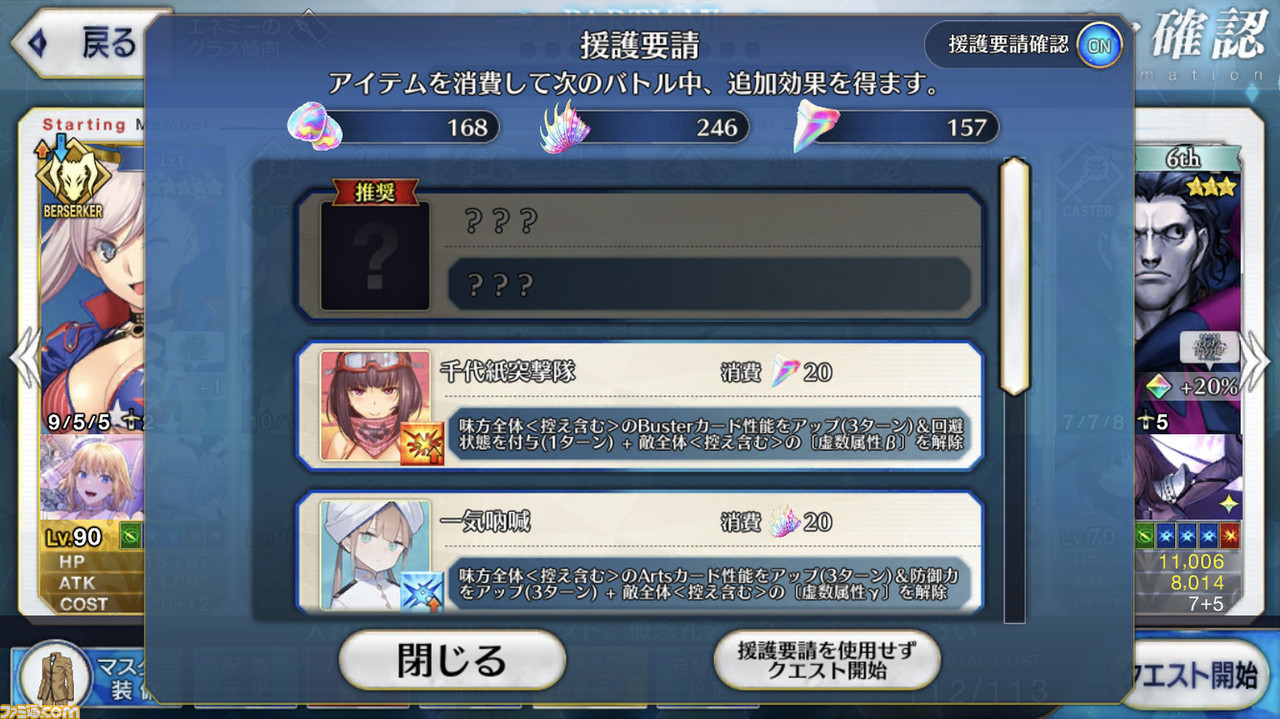Show previous party with left arrow
This screenshot has width=1280, height=719.
coord(22,357)
